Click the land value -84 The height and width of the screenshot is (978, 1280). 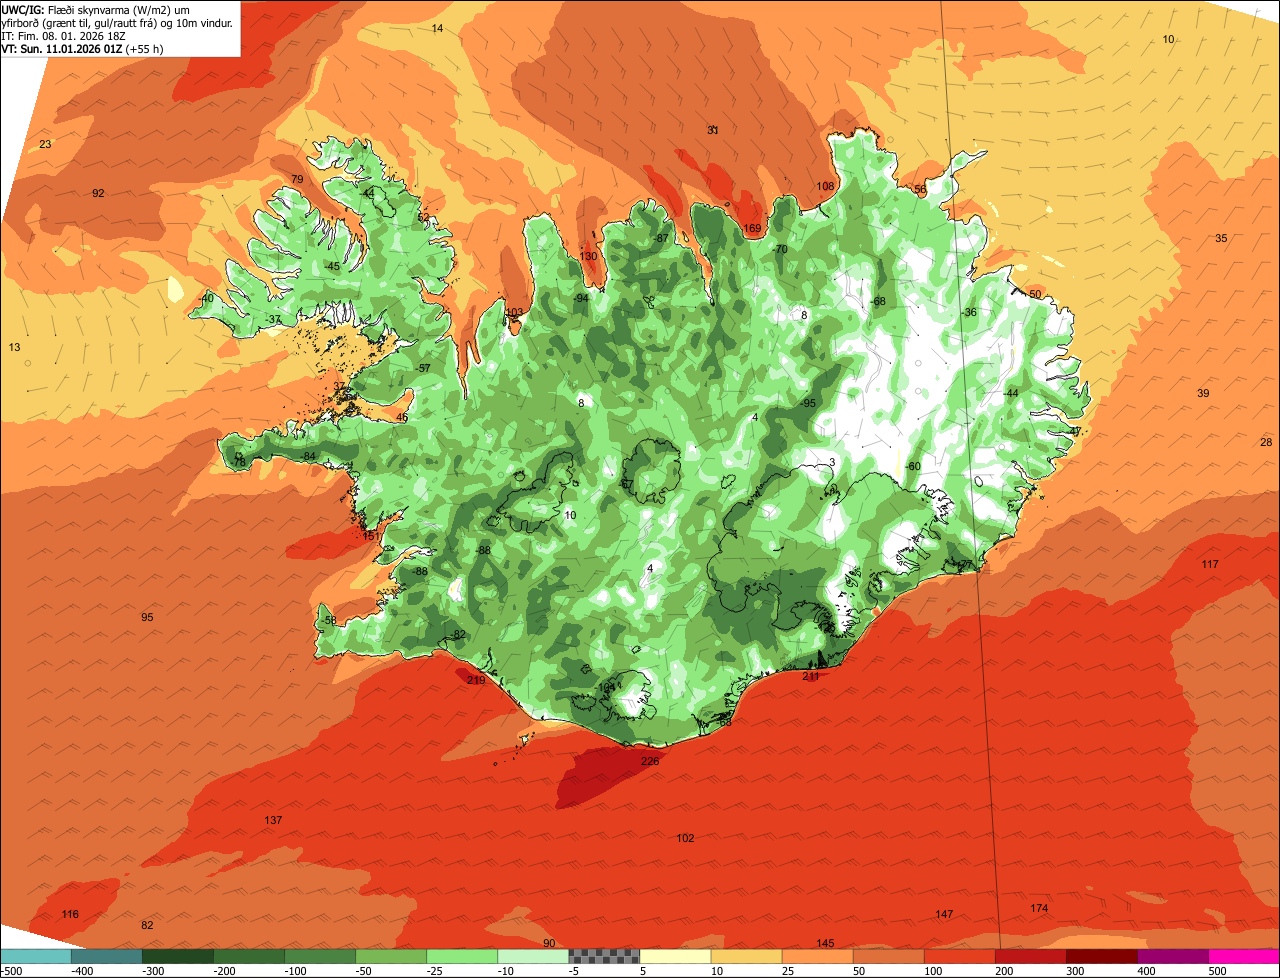(309, 456)
